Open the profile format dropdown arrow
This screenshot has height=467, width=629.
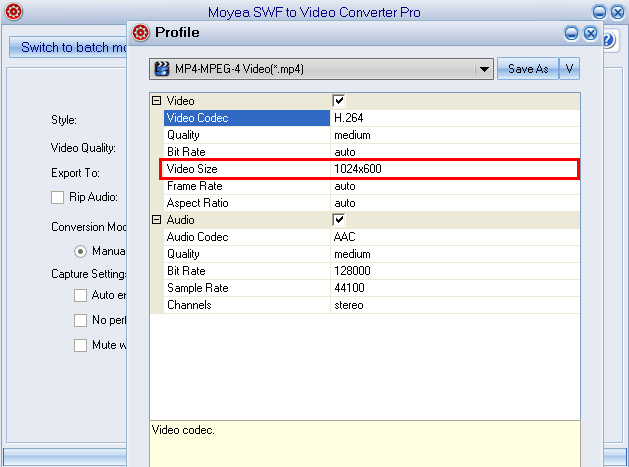pyautogui.click(x=484, y=69)
